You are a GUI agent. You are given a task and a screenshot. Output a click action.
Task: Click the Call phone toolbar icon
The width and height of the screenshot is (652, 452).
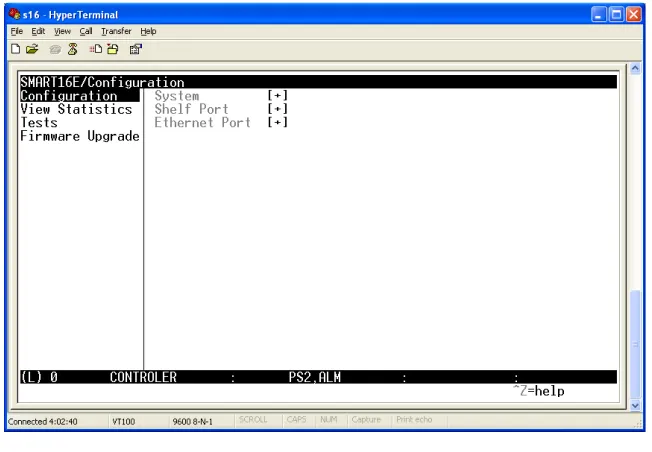(x=55, y=49)
